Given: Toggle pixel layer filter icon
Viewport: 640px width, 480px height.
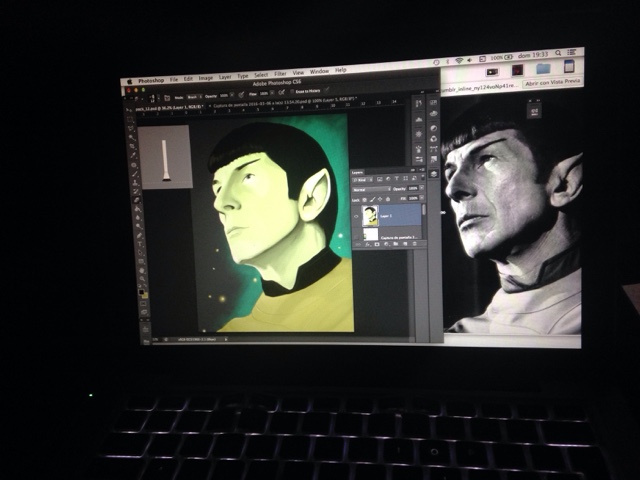Looking at the screenshot, I should [x=380, y=179].
